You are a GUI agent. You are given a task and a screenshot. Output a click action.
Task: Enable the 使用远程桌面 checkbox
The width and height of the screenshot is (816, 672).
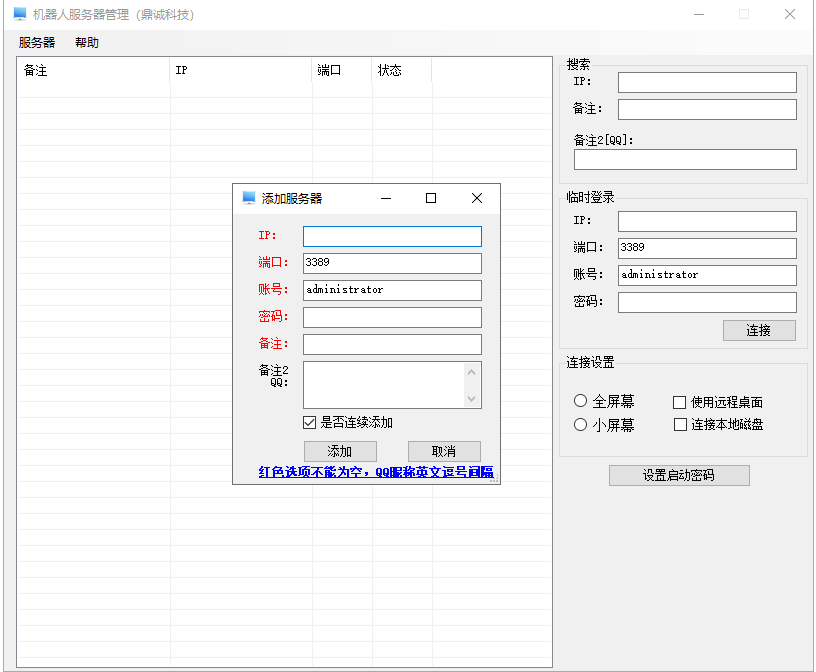[x=680, y=402]
